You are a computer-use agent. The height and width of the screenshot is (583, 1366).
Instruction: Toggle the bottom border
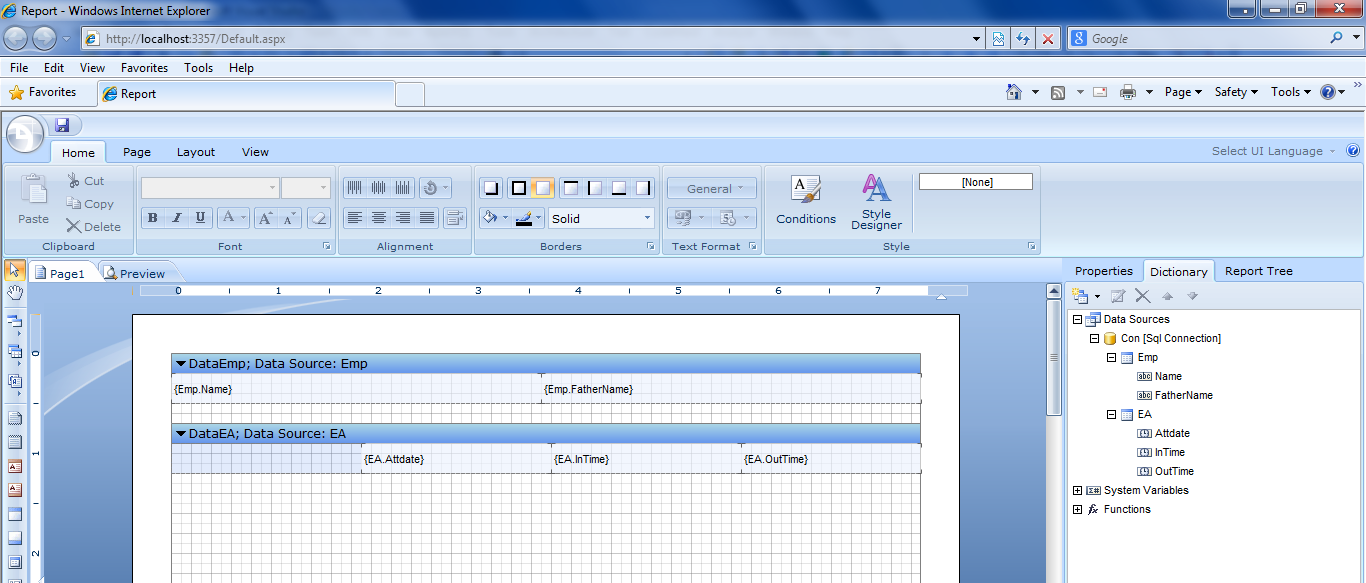[x=619, y=188]
